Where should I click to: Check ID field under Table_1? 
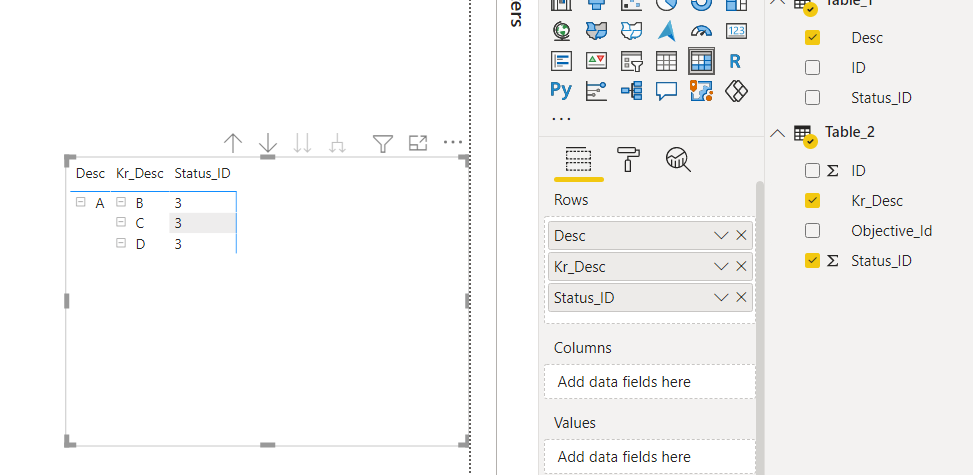[x=812, y=67]
